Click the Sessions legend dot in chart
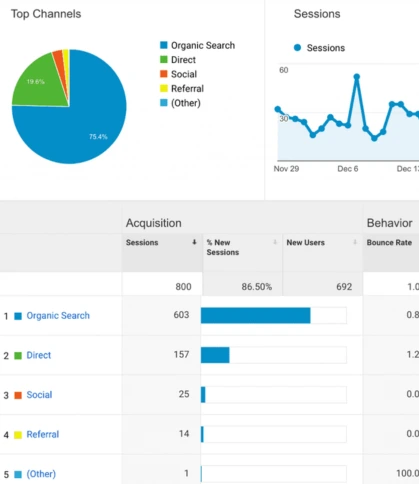 [297, 48]
